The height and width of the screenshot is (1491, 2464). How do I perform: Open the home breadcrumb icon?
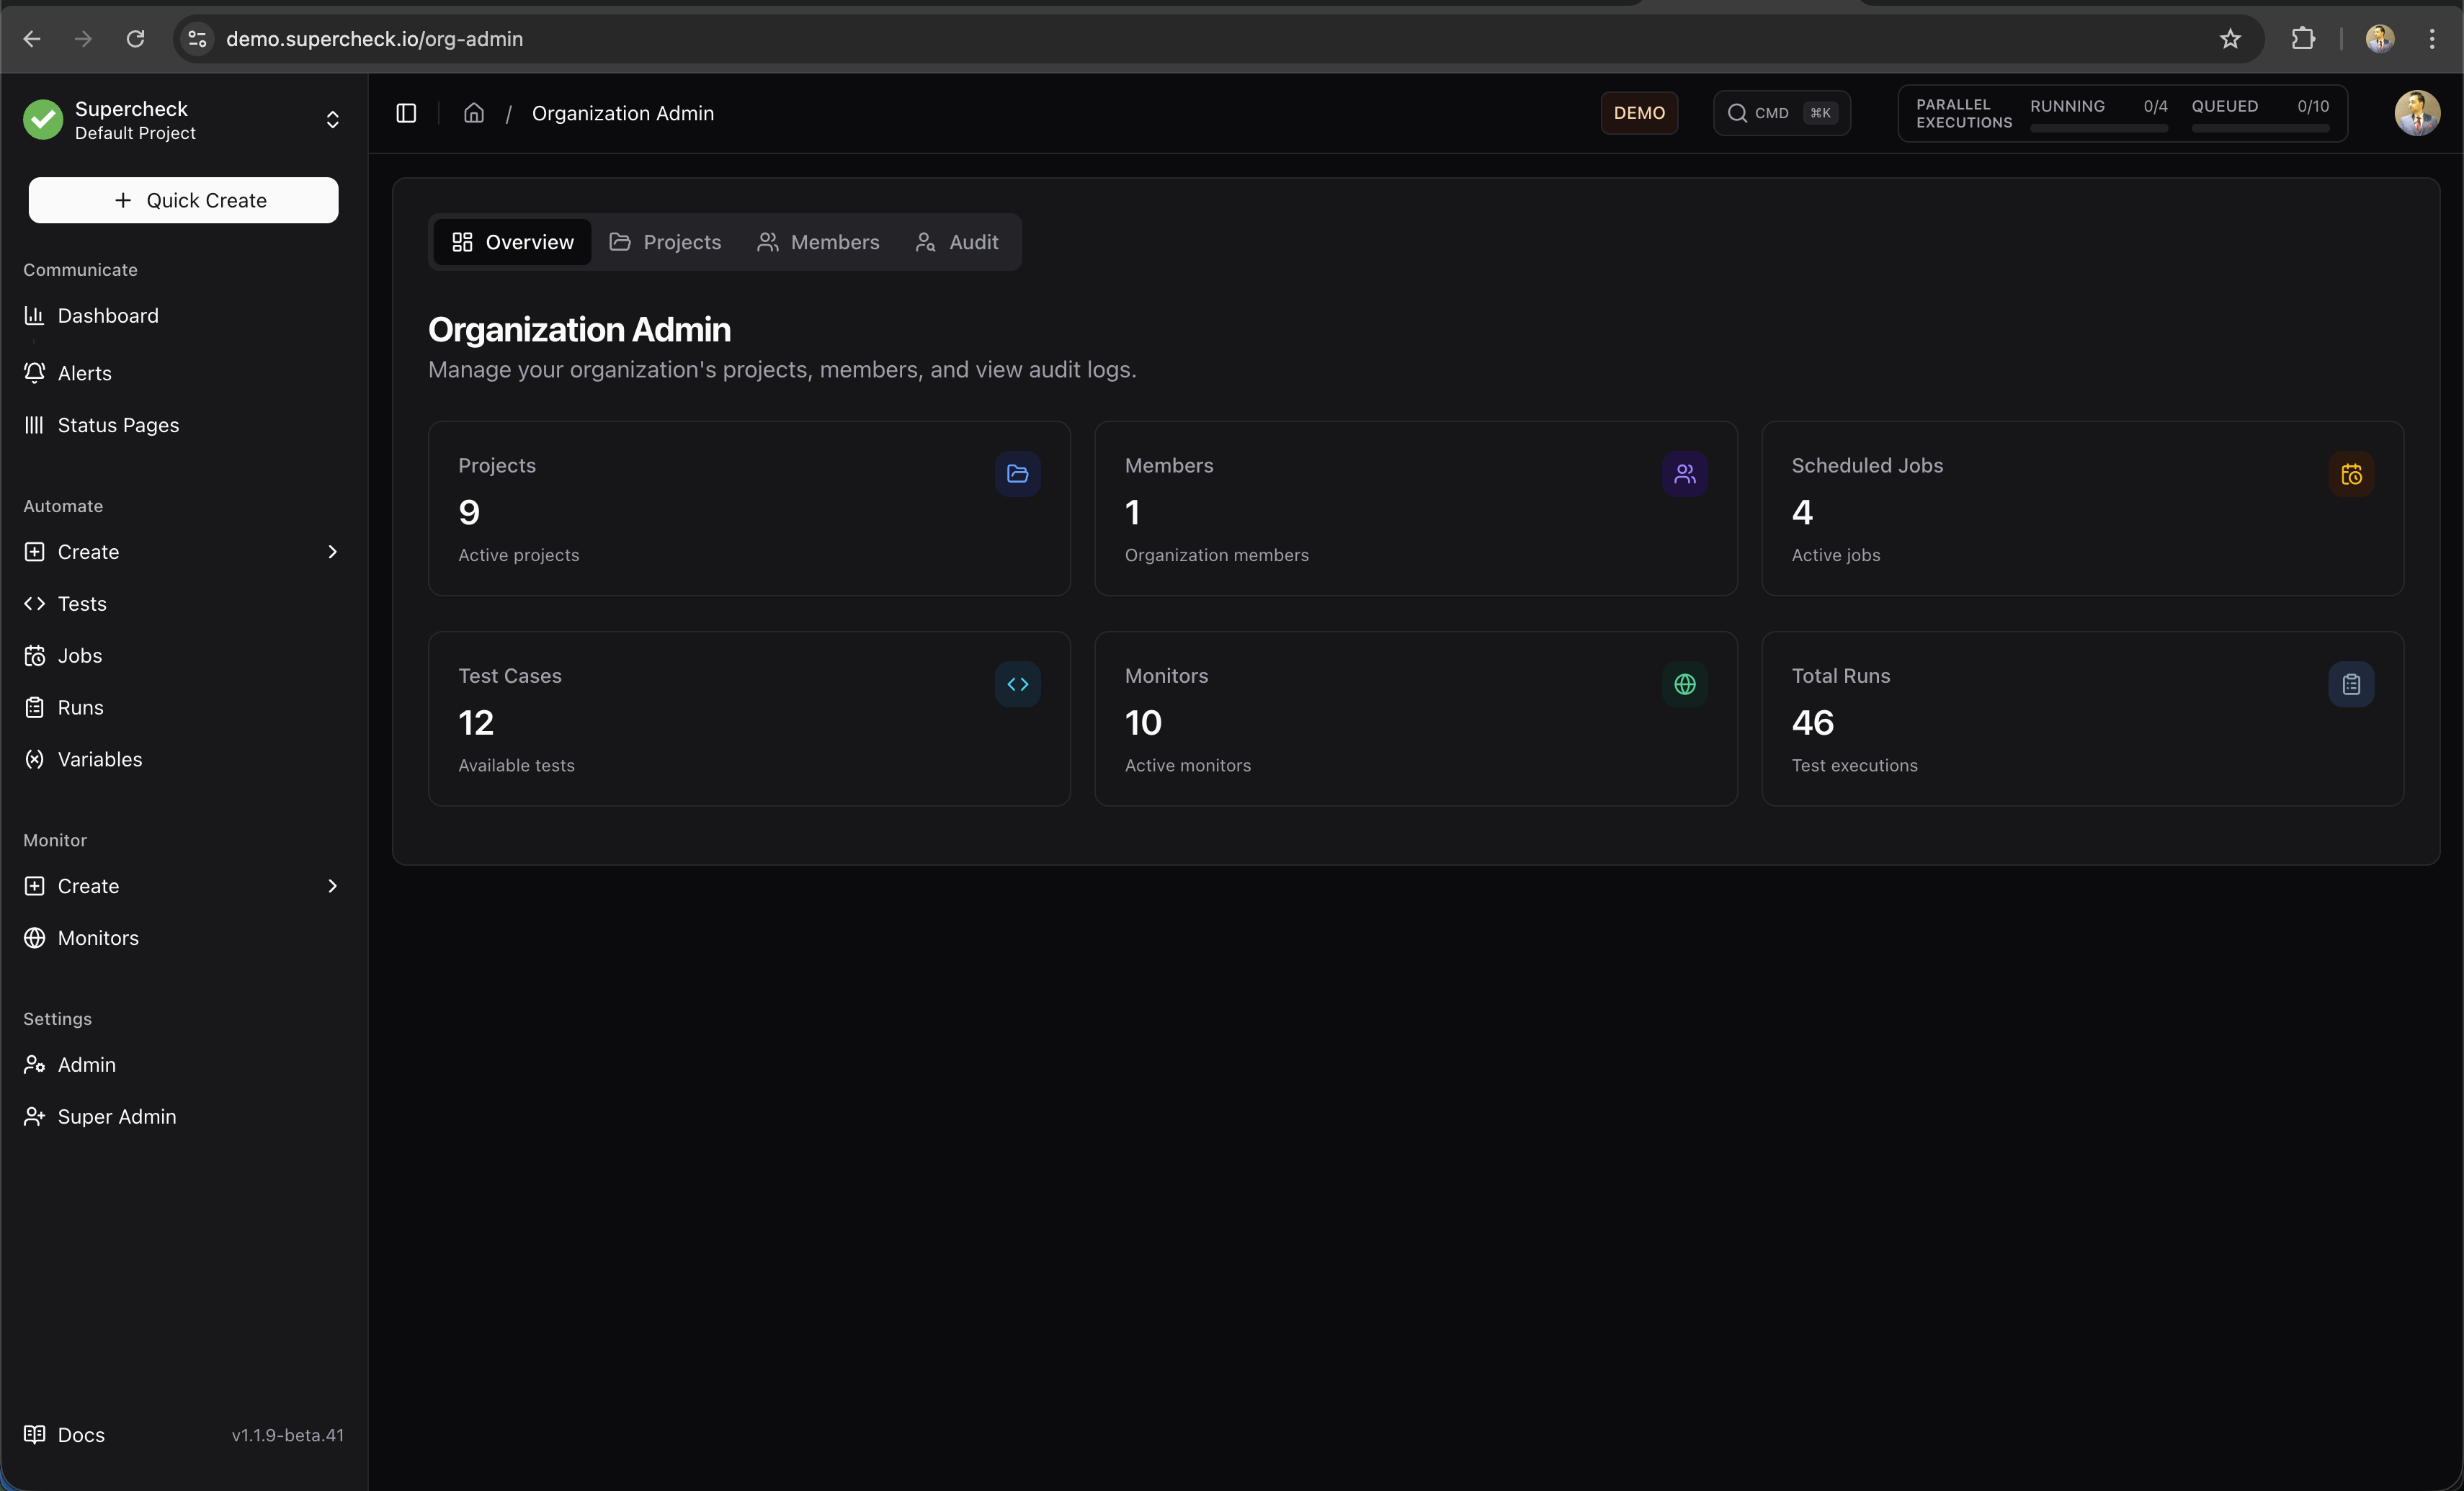point(474,113)
